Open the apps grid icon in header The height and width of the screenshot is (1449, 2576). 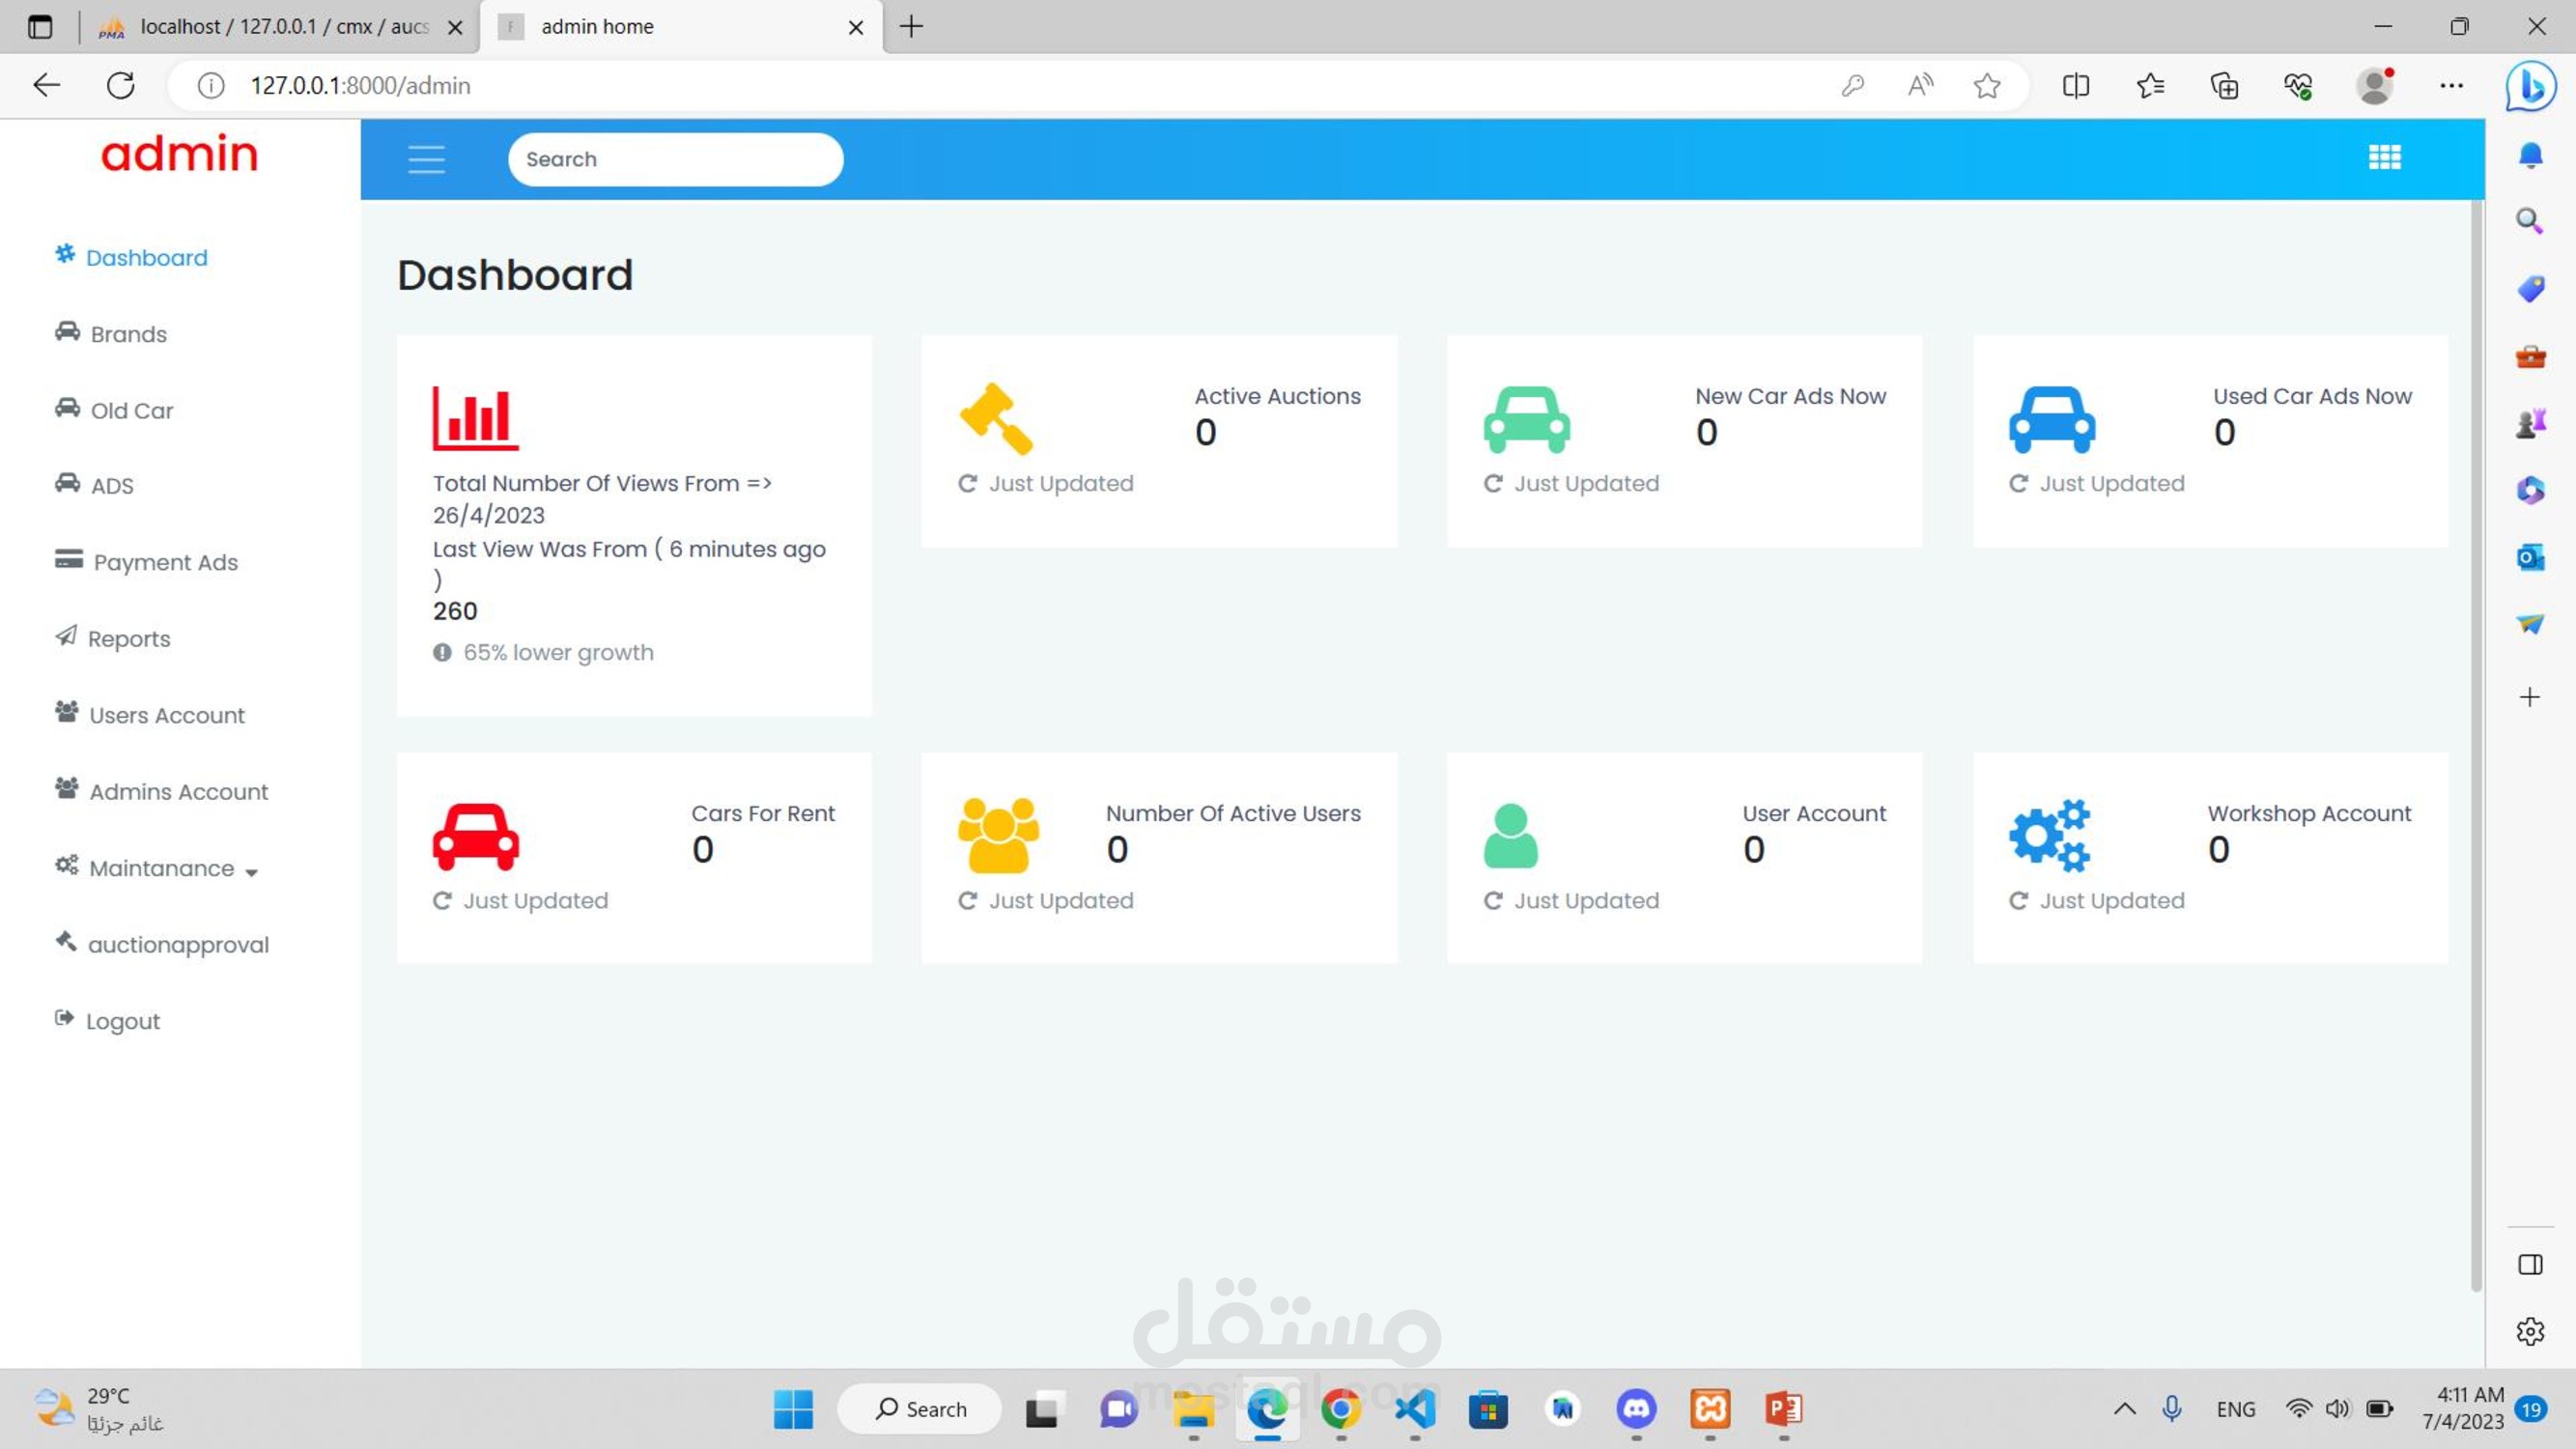tap(2384, 157)
